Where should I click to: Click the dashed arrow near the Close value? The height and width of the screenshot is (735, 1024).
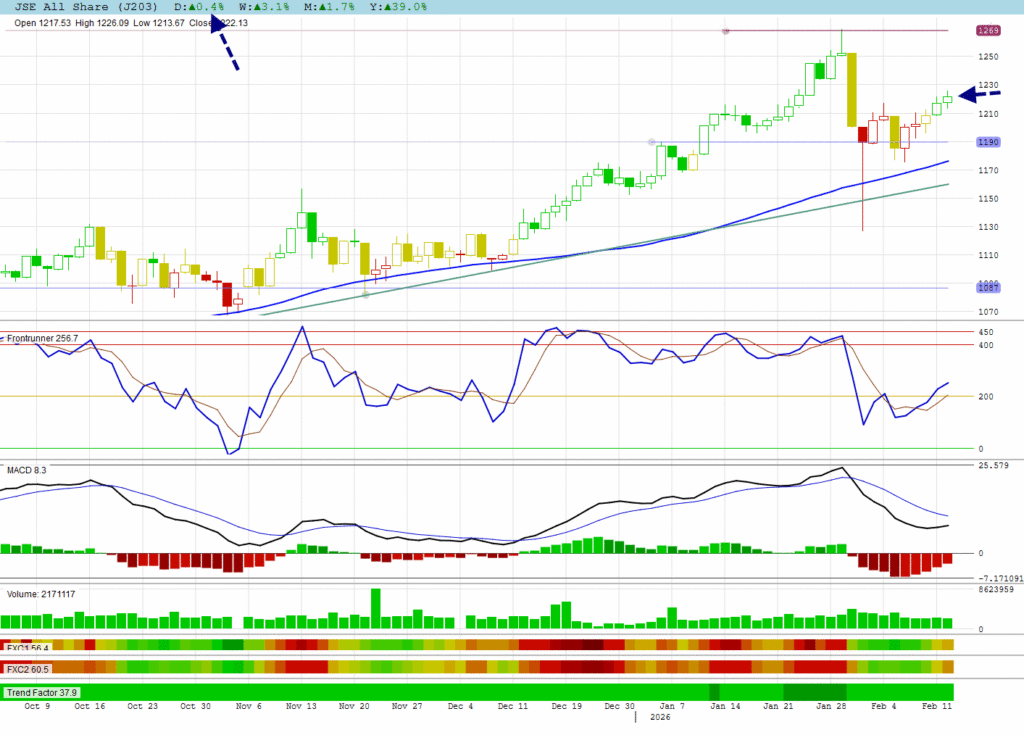tap(224, 44)
